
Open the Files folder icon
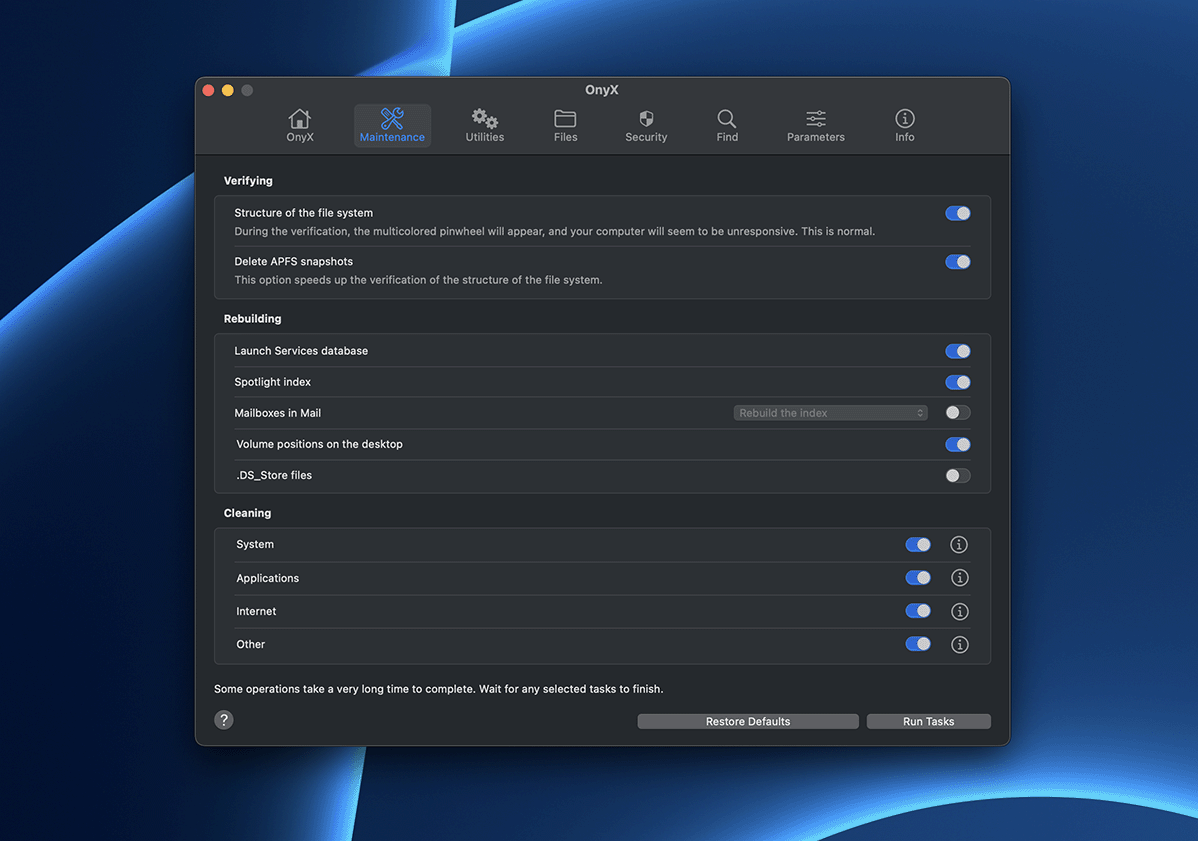(565, 119)
